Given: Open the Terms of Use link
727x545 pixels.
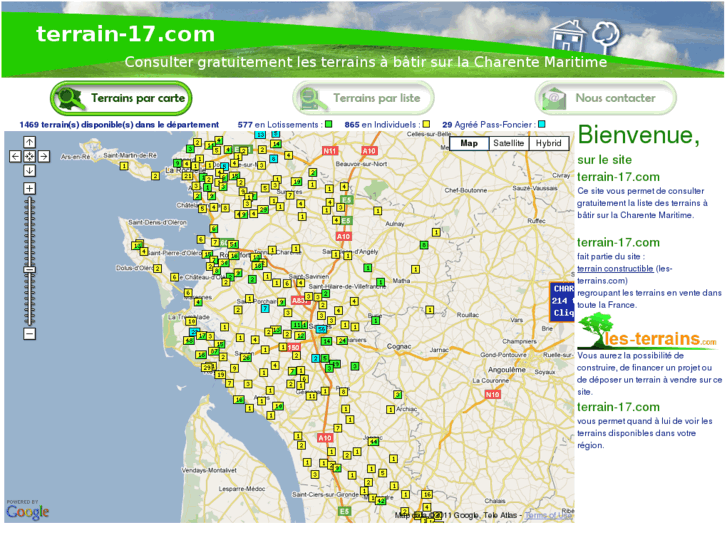Looking at the screenshot, I should (548, 515).
